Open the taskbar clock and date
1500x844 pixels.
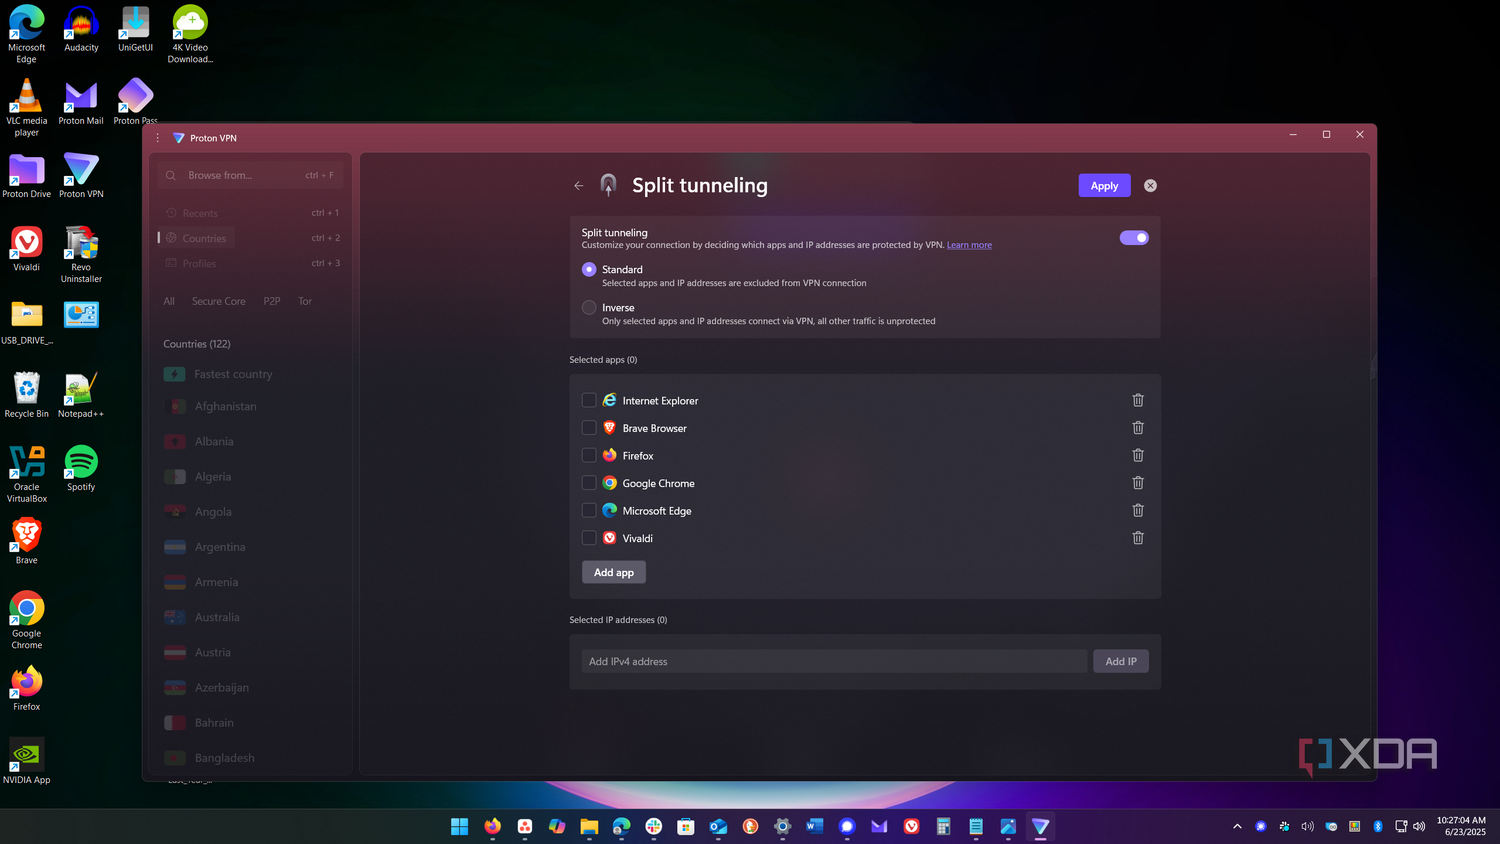tap(1461, 826)
